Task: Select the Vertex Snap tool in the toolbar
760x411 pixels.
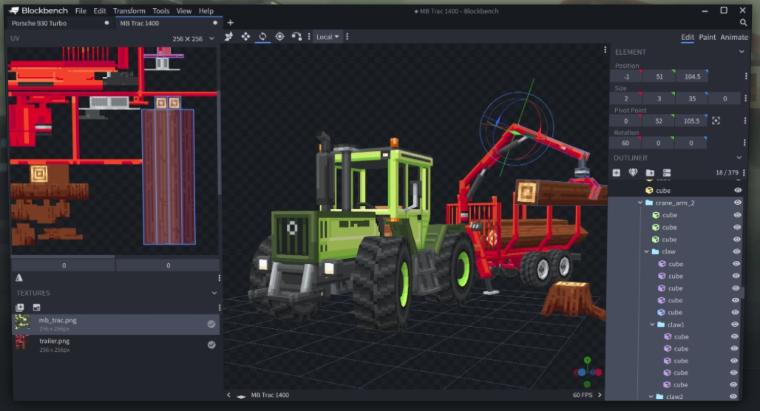Action: pyautogui.click(x=297, y=37)
